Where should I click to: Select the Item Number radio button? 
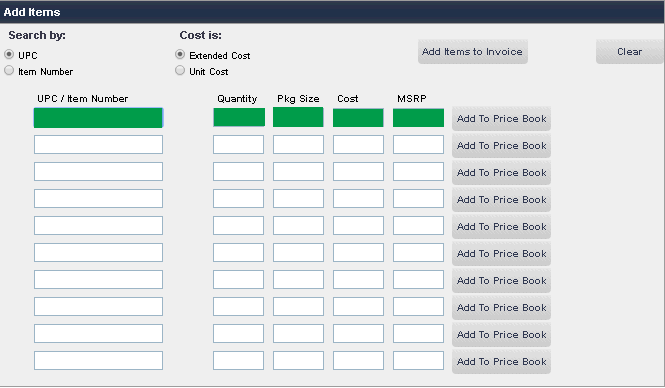click(9, 70)
